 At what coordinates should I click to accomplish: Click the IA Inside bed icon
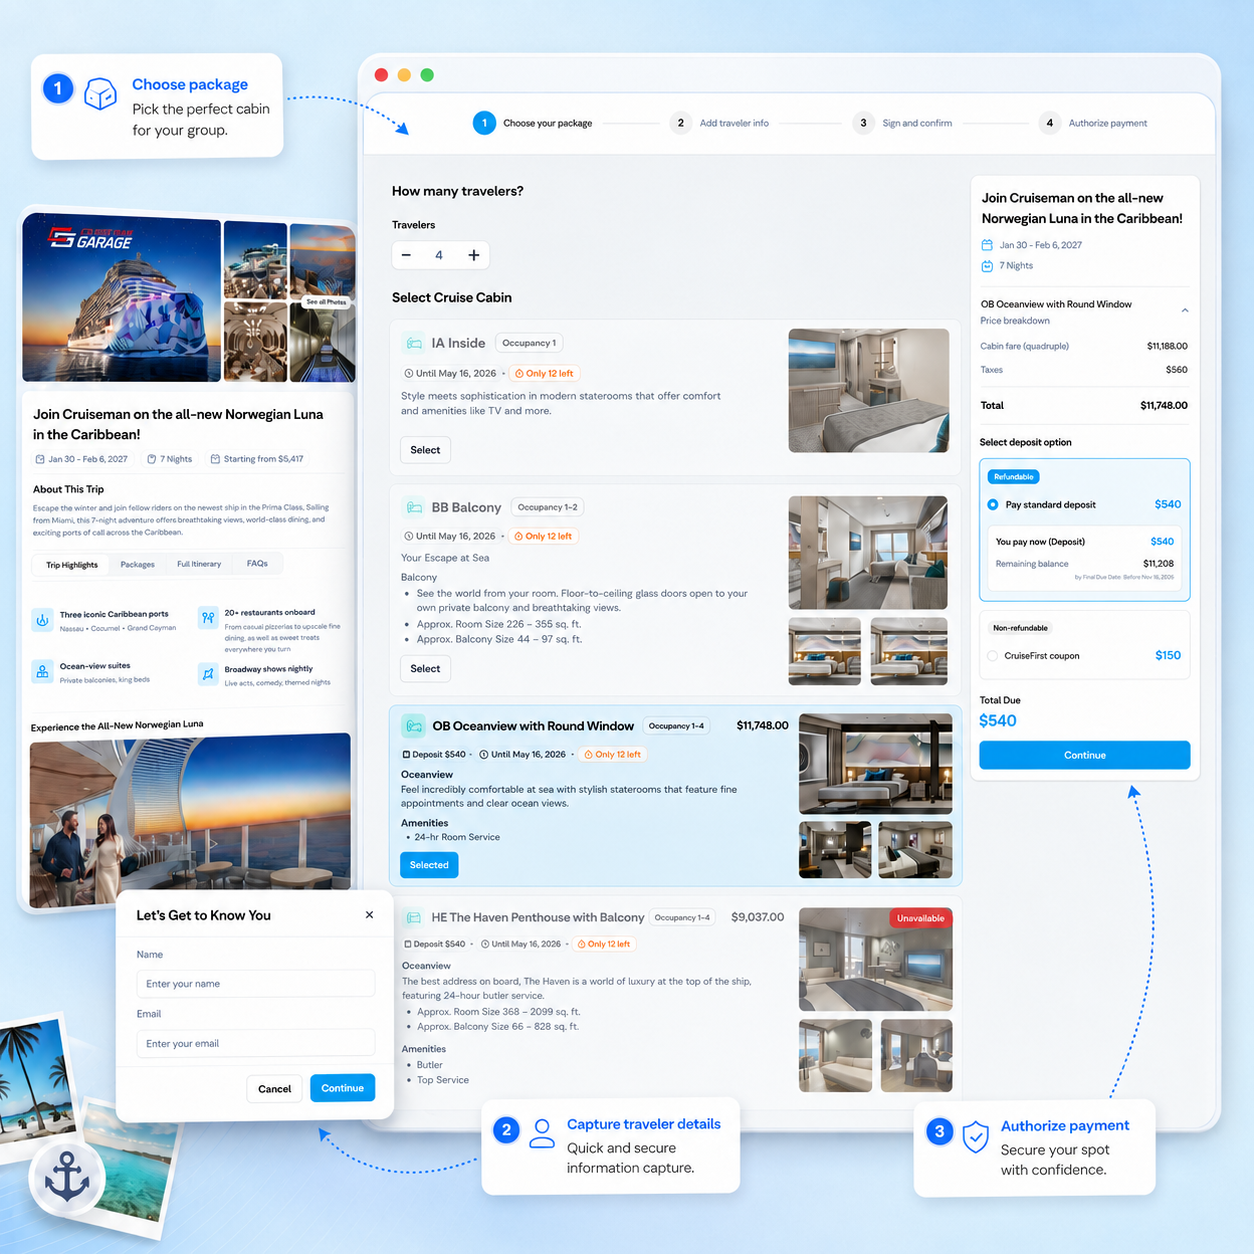414,343
